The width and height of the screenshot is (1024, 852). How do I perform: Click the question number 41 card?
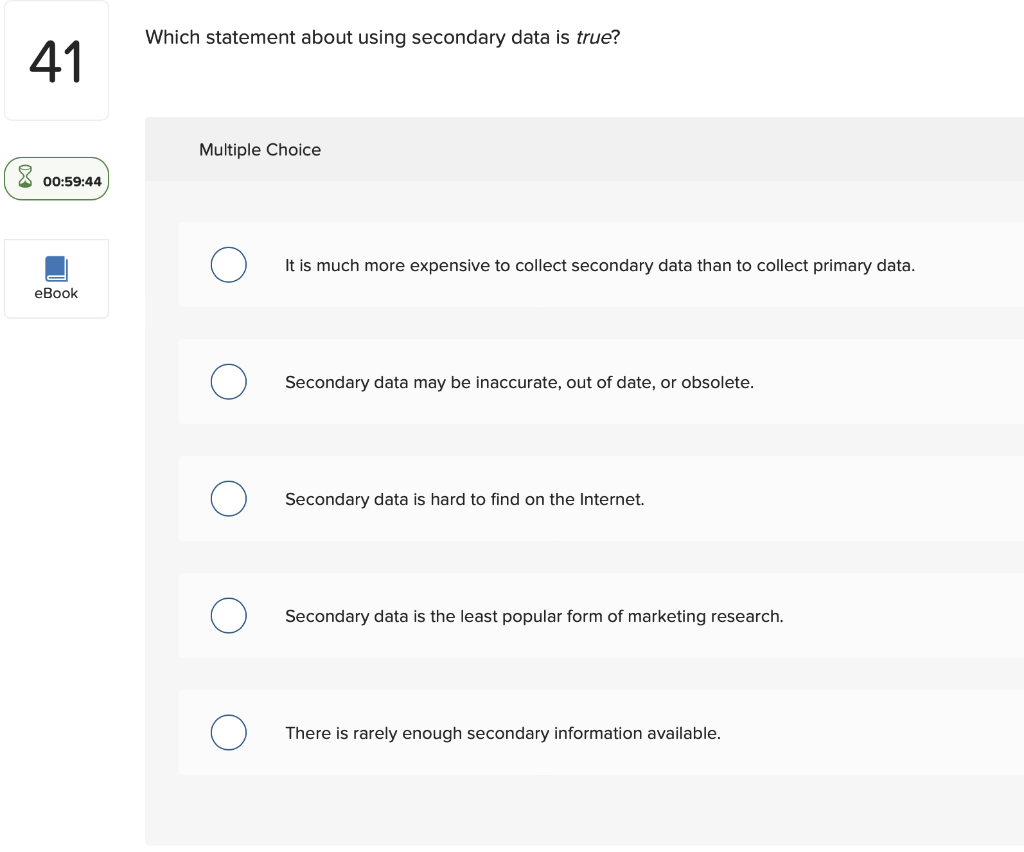tap(56, 60)
